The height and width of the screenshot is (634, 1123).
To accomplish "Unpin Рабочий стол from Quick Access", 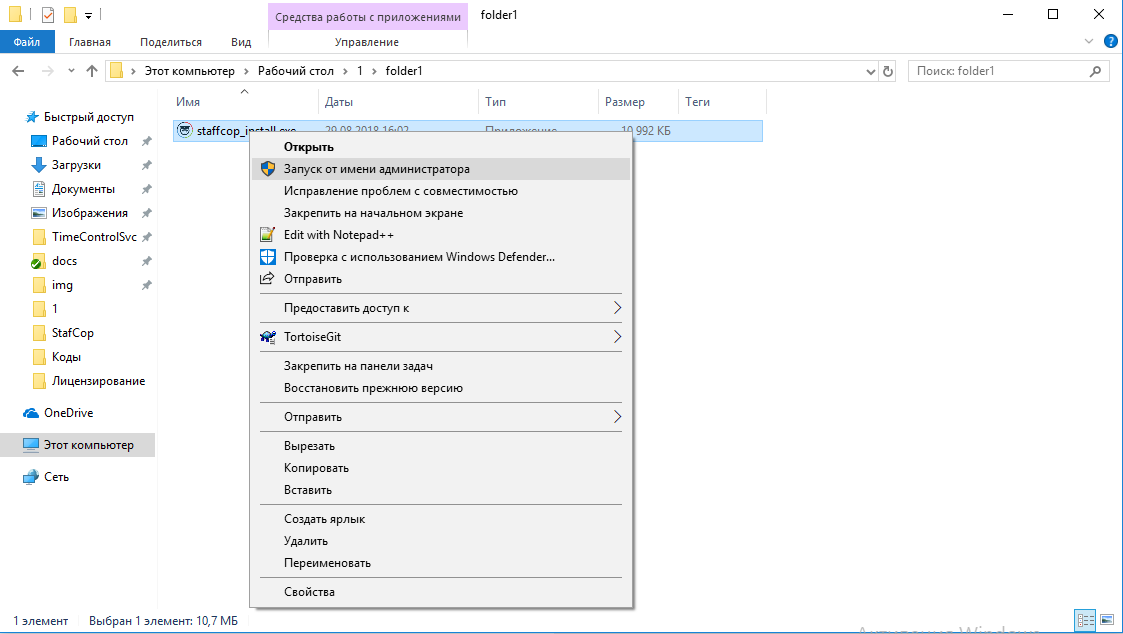I will coord(147,141).
